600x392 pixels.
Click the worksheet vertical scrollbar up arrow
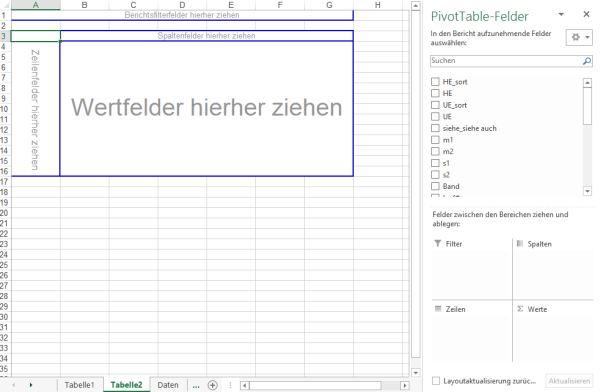tap(416, 6)
